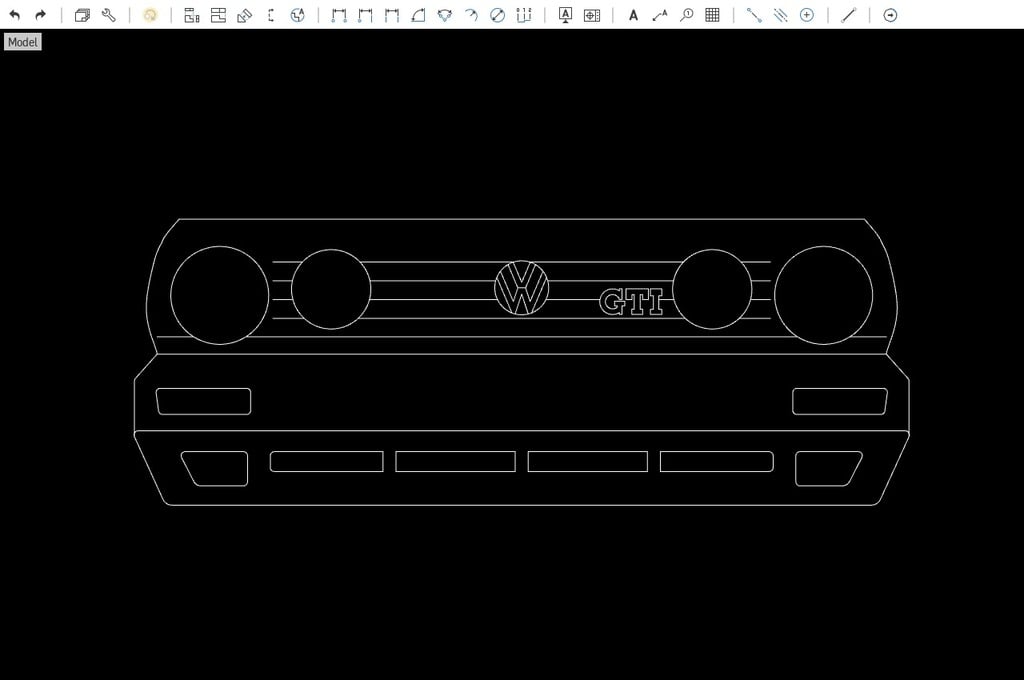
Task: Open the settings wrench icon
Action: (x=109, y=15)
